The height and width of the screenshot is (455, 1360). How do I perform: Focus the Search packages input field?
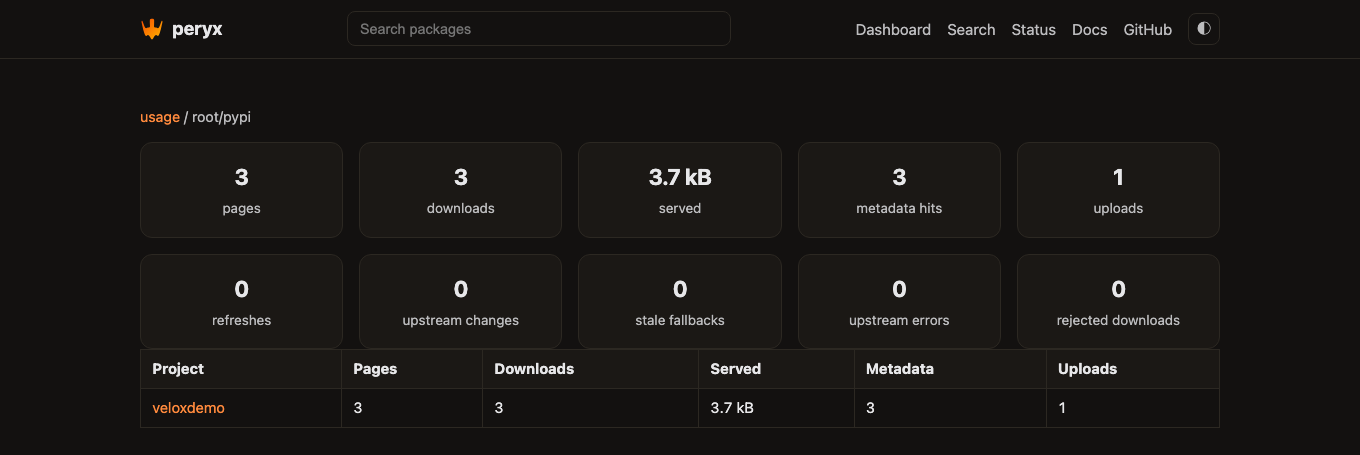click(539, 29)
